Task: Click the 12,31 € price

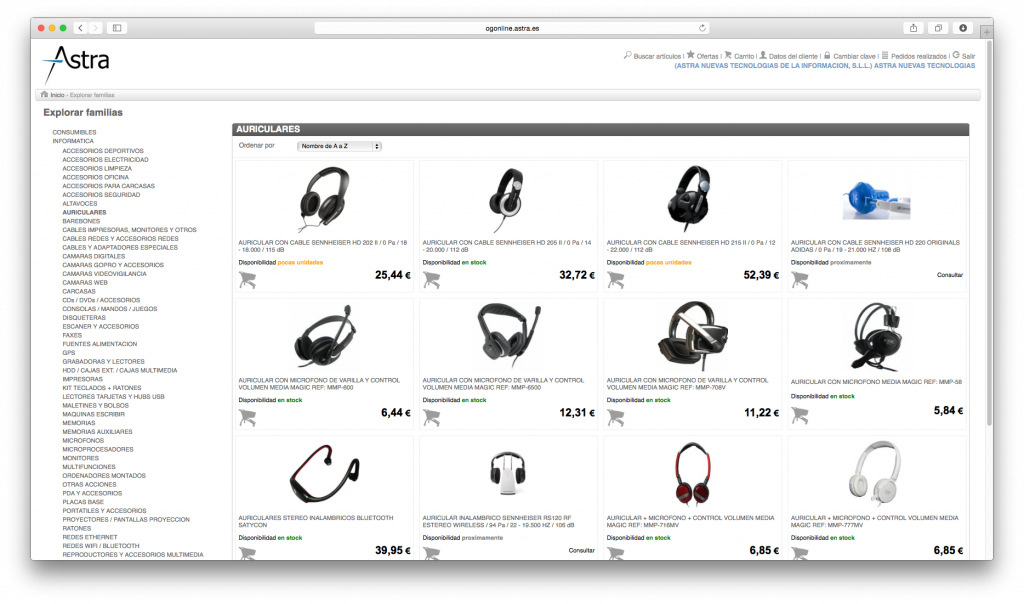Action: pyautogui.click(x=577, y=413)
